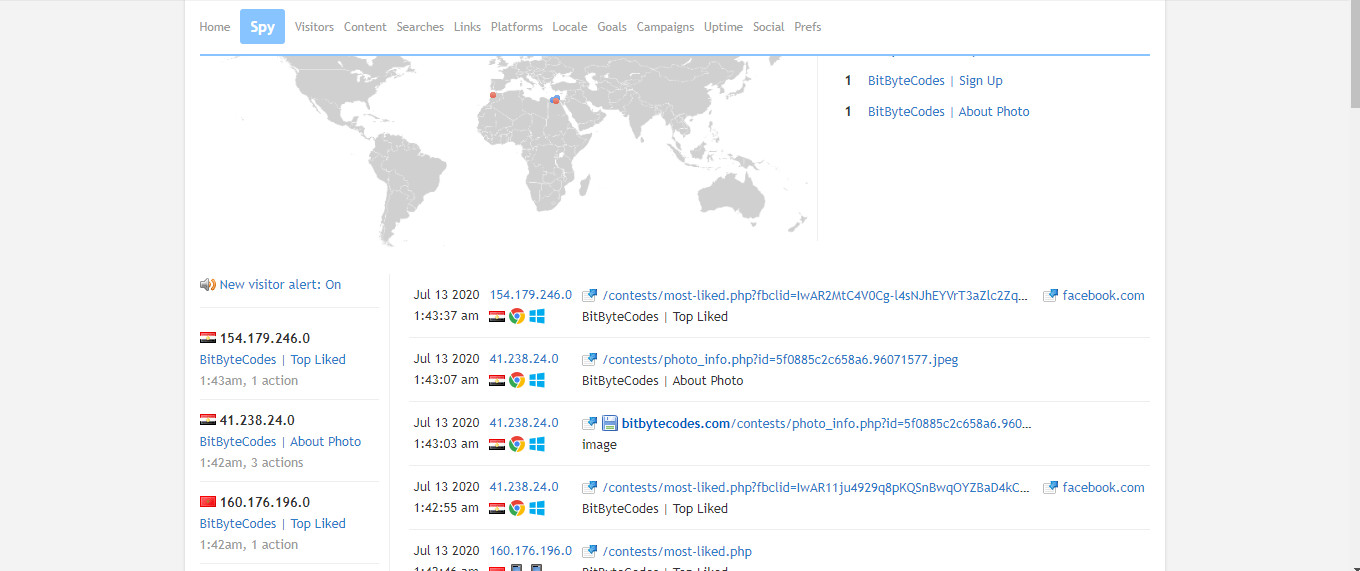Open the IP 154.179.246.0 link in the 1:43:37 row

(x=531, y=295)
